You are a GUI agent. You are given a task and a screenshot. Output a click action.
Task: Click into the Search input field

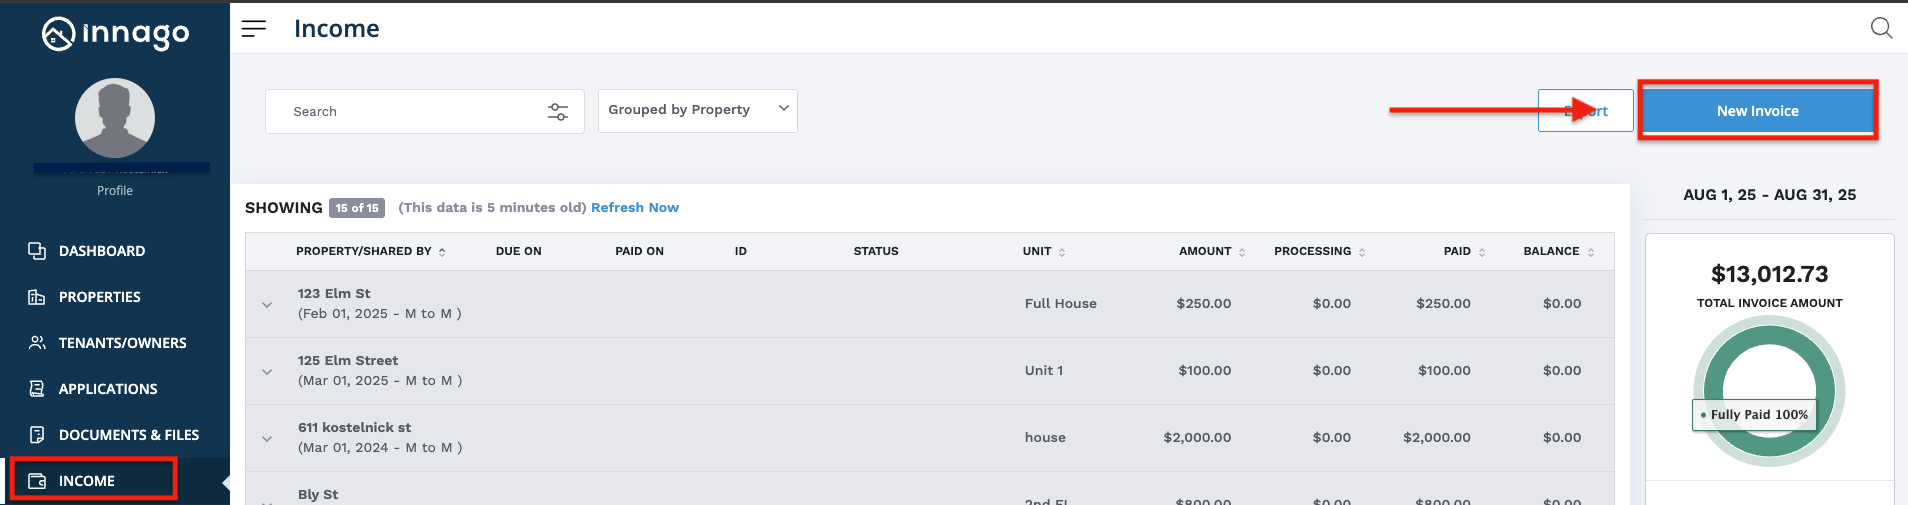point(410,112)
